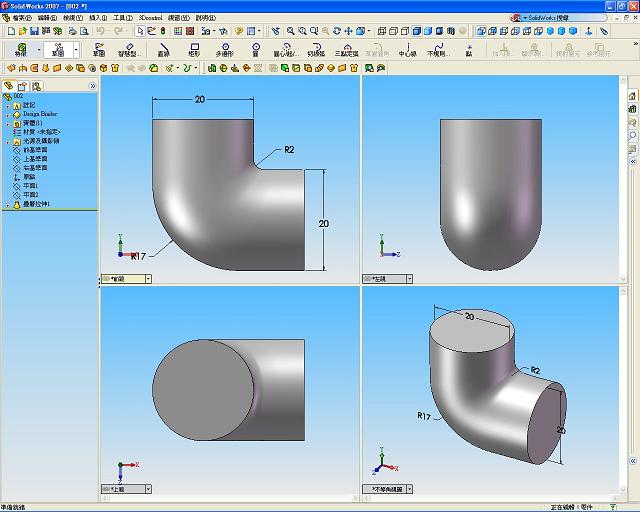This screenshot has width=640, height=512.
Task: Open the Sketch (草圖) toolbar dropdown arrow
Action: (76, 50)
